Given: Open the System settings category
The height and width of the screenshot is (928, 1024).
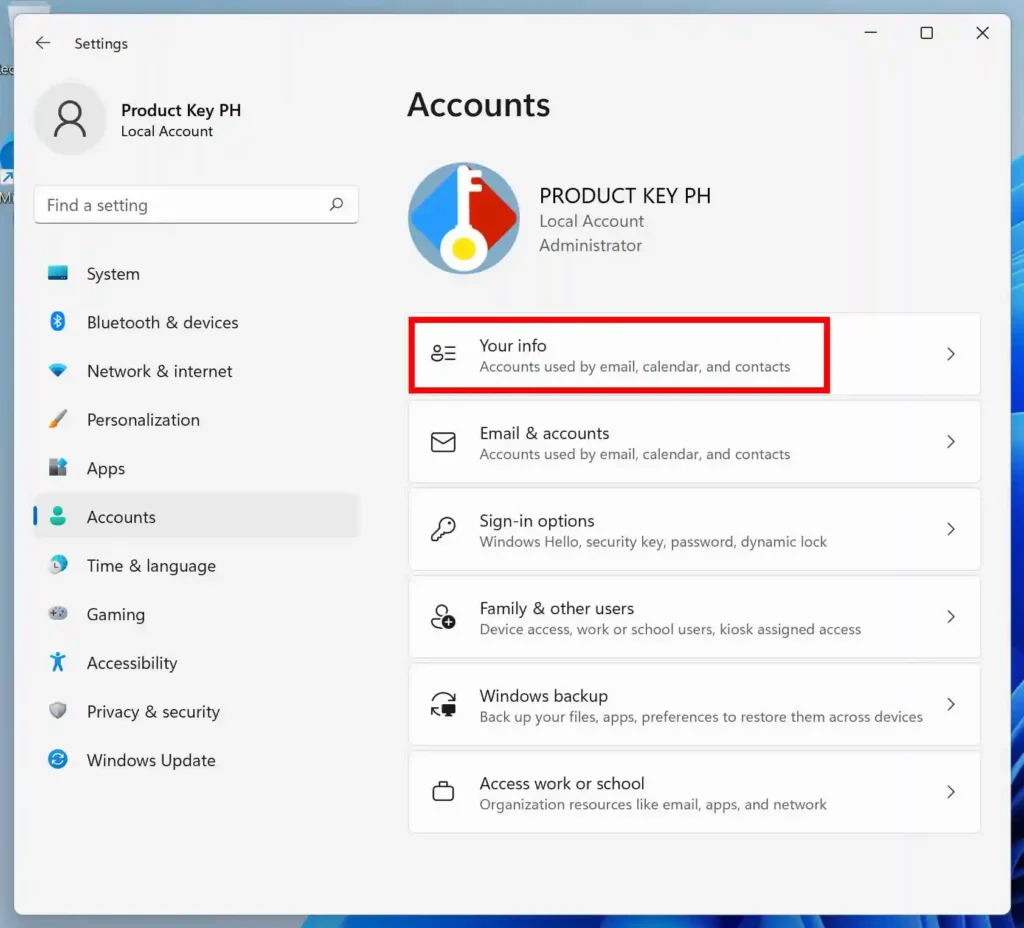Looking at the screenshot, I should point(196,274).
